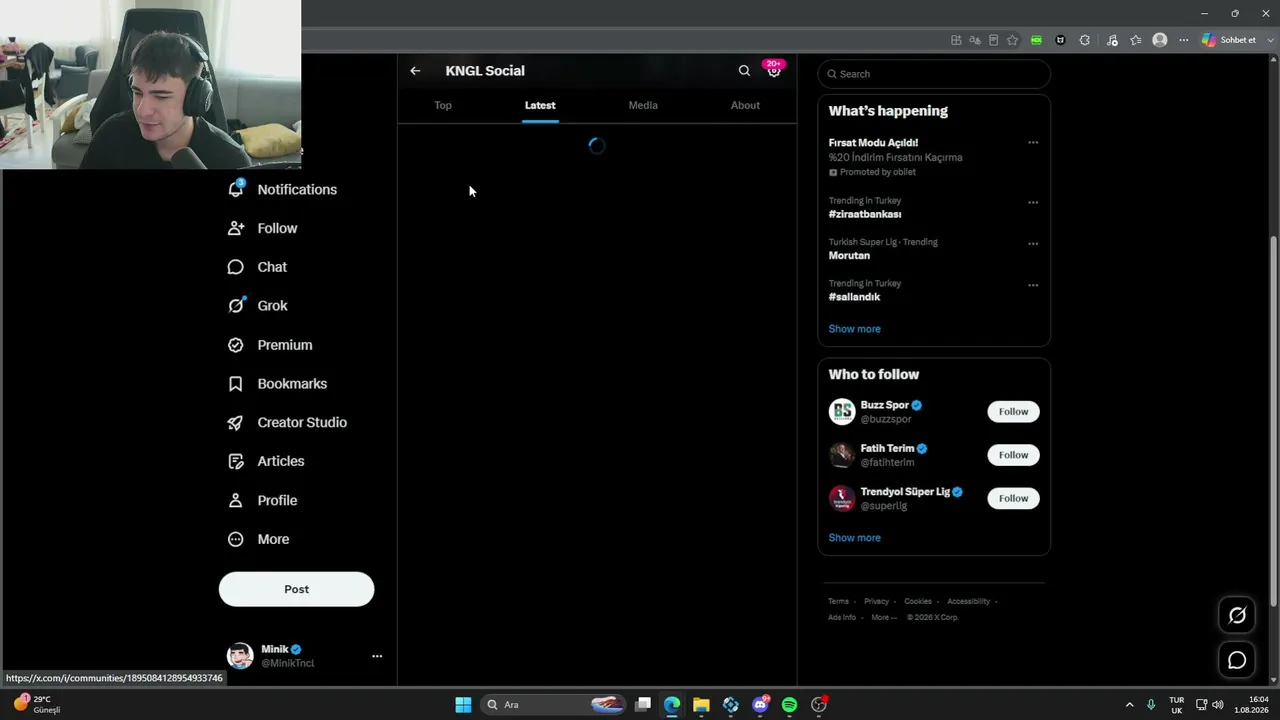Open More options in the sidebar
The width and height of the screenshot is (1280, 720).
[x=259, y=539]
